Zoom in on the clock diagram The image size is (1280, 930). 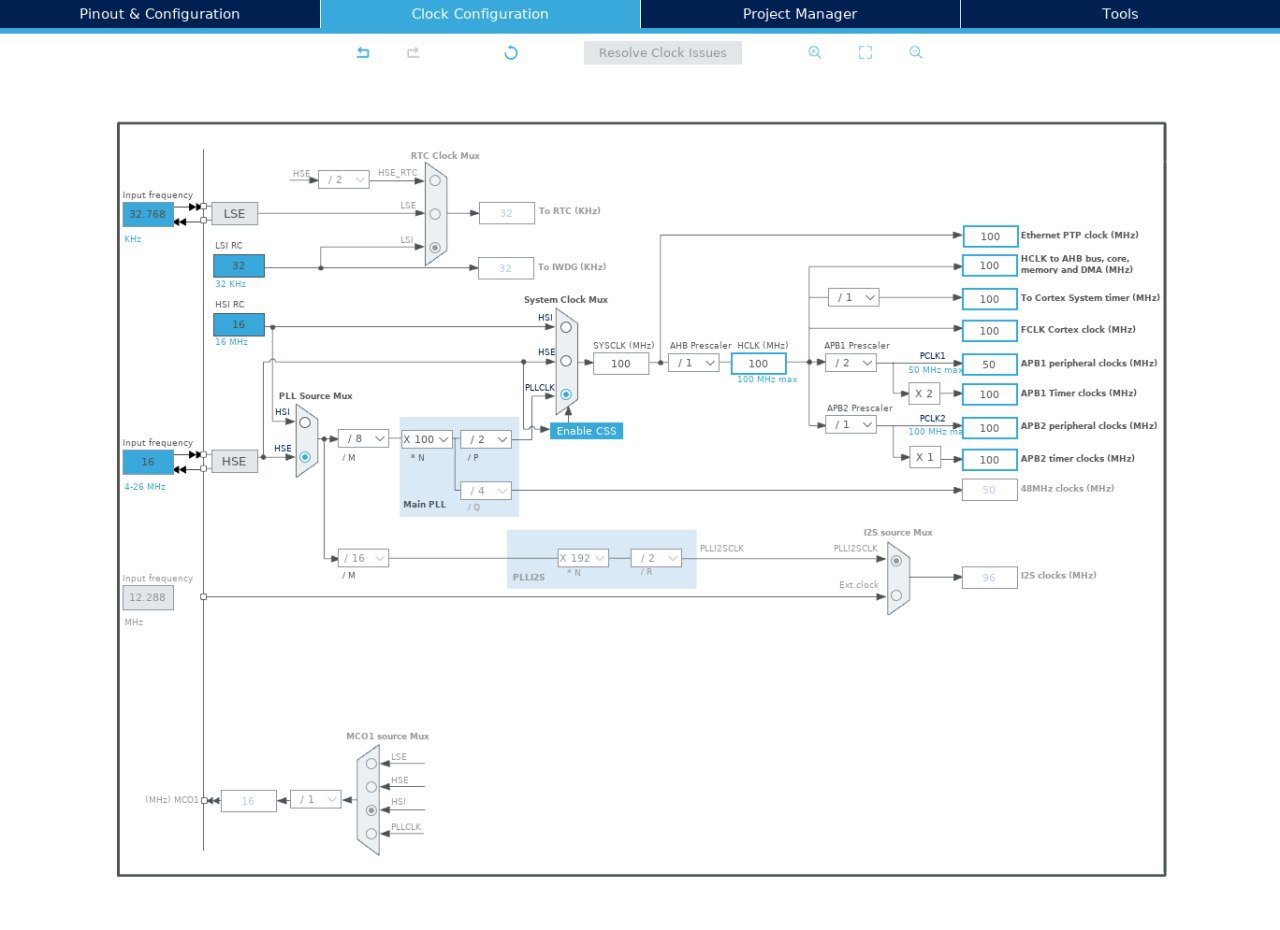point(815,53)
